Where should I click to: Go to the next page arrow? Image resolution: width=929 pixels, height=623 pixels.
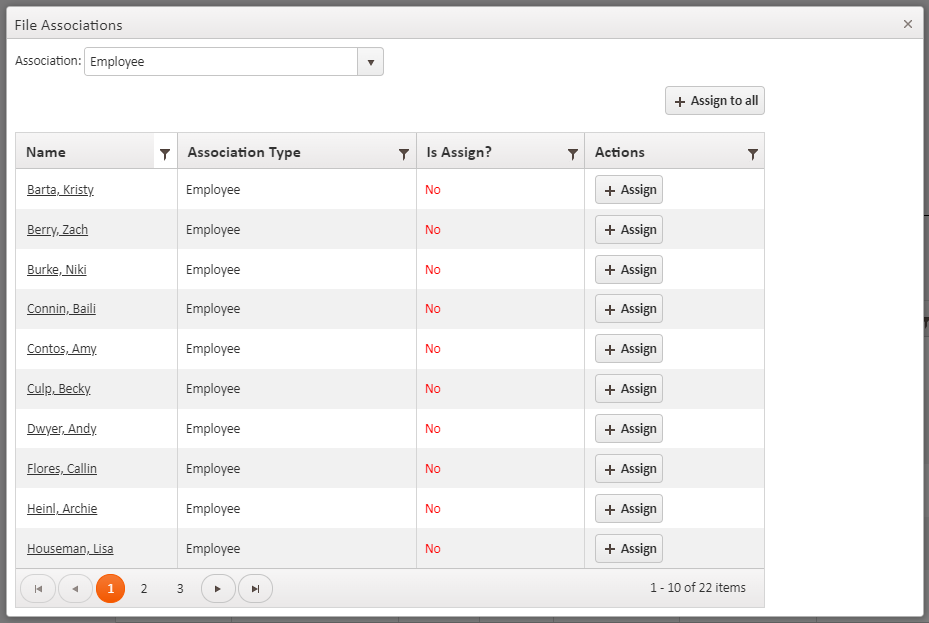[x=218, y=589]
